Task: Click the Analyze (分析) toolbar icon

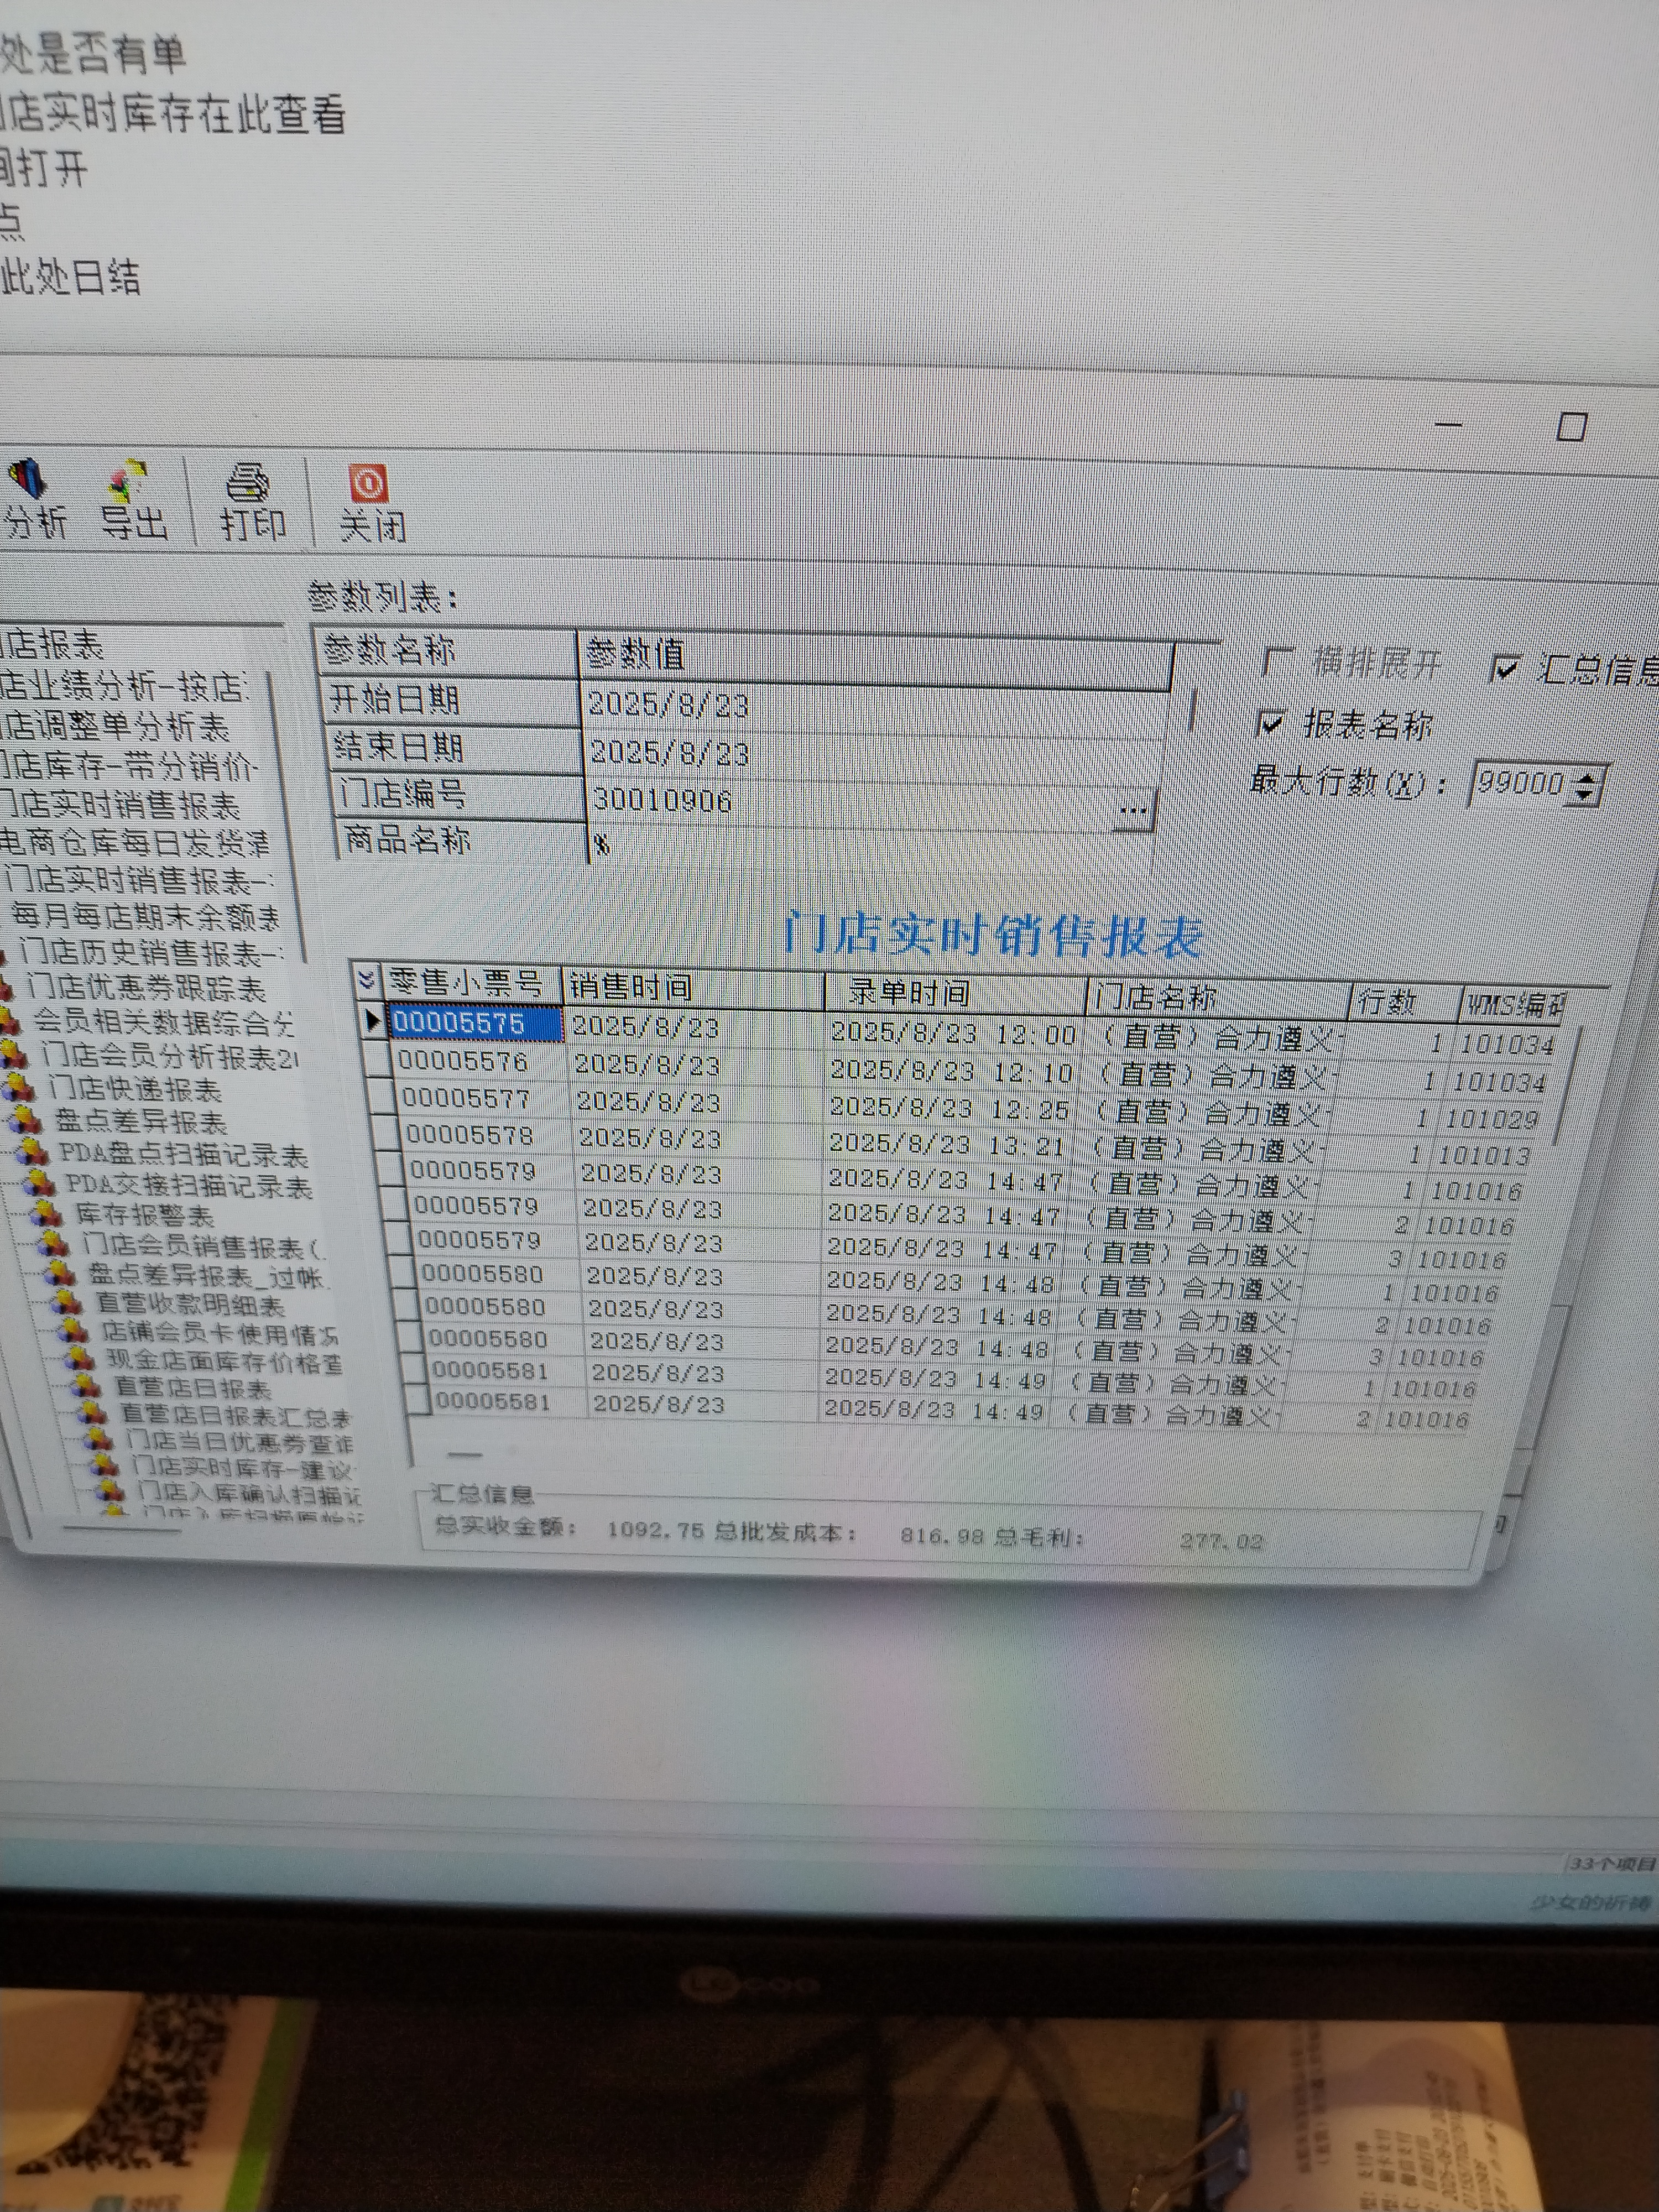Action: (x=27, y=479)
